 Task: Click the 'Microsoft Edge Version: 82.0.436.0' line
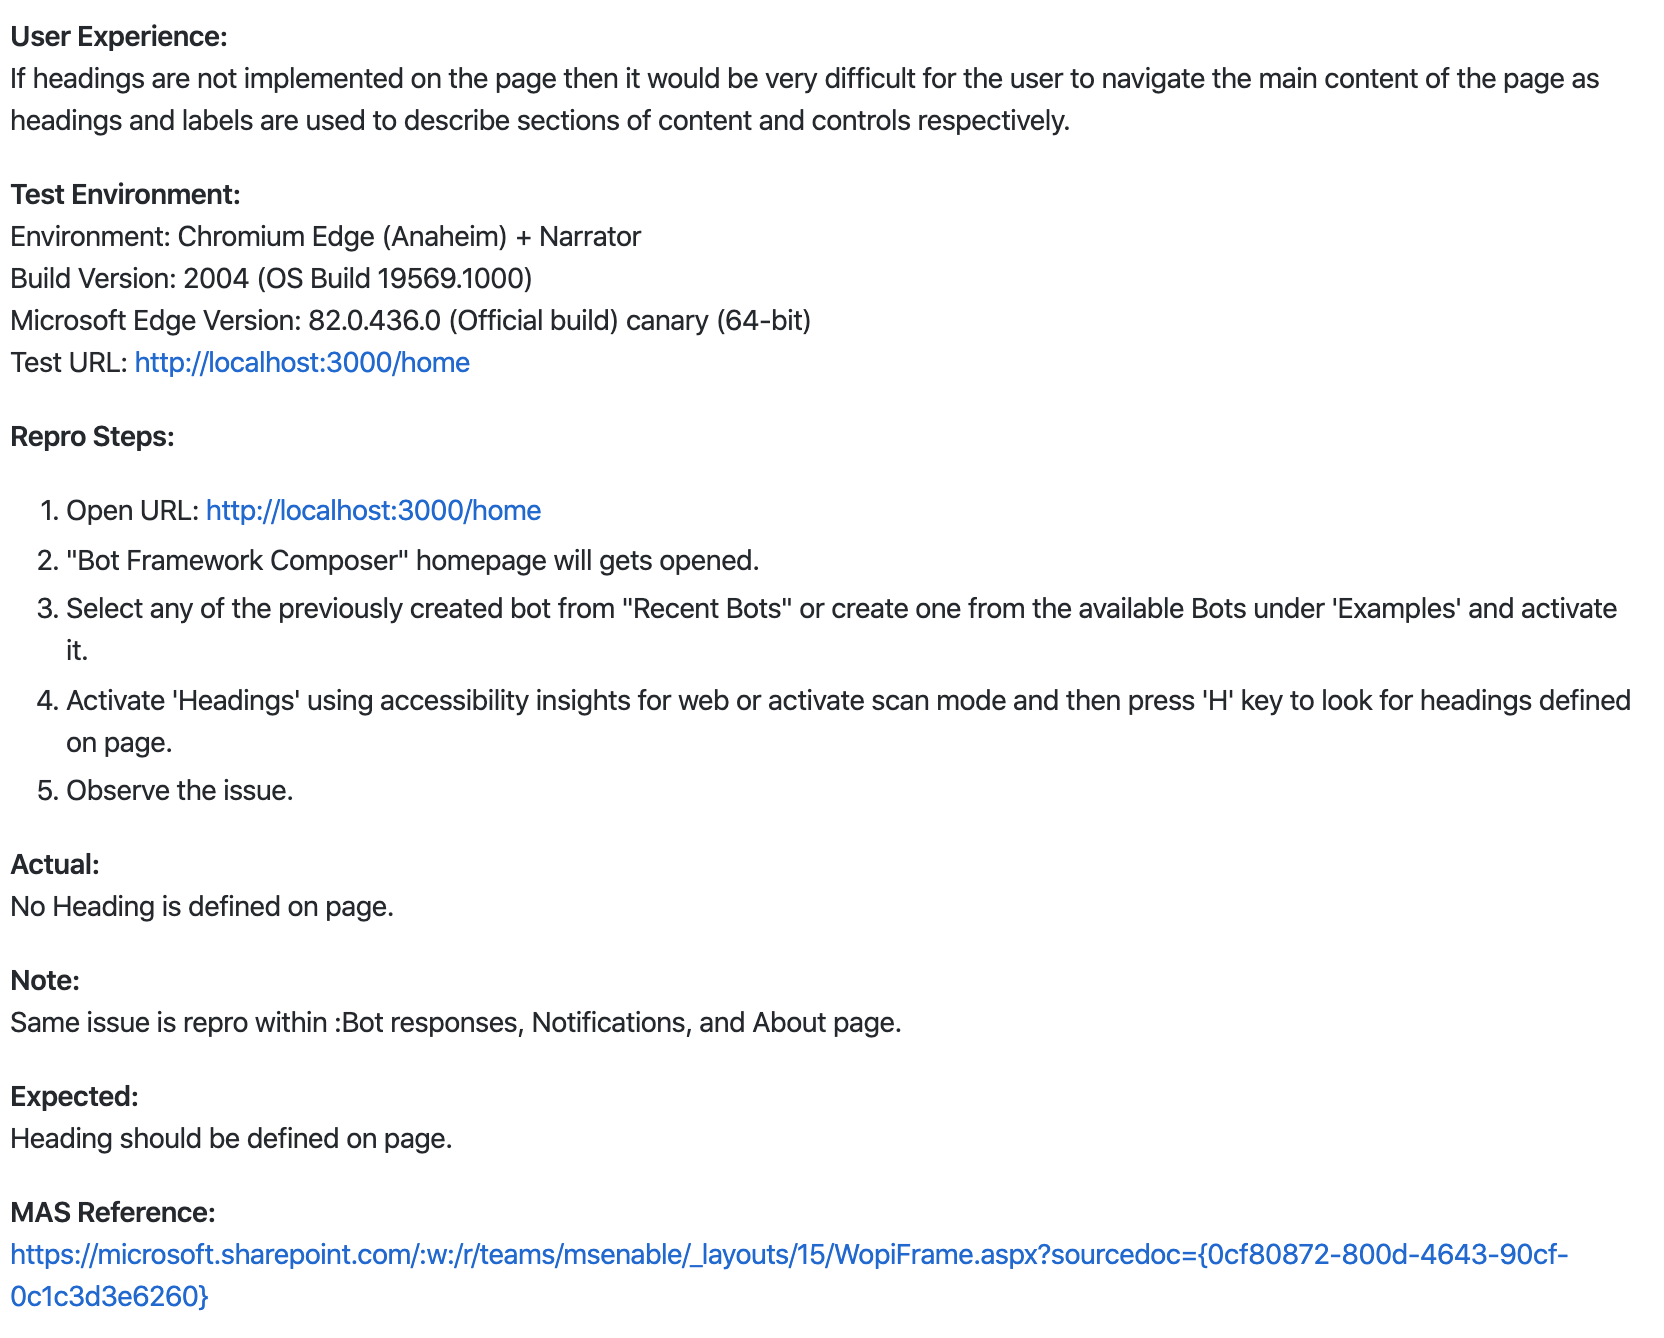411,321
